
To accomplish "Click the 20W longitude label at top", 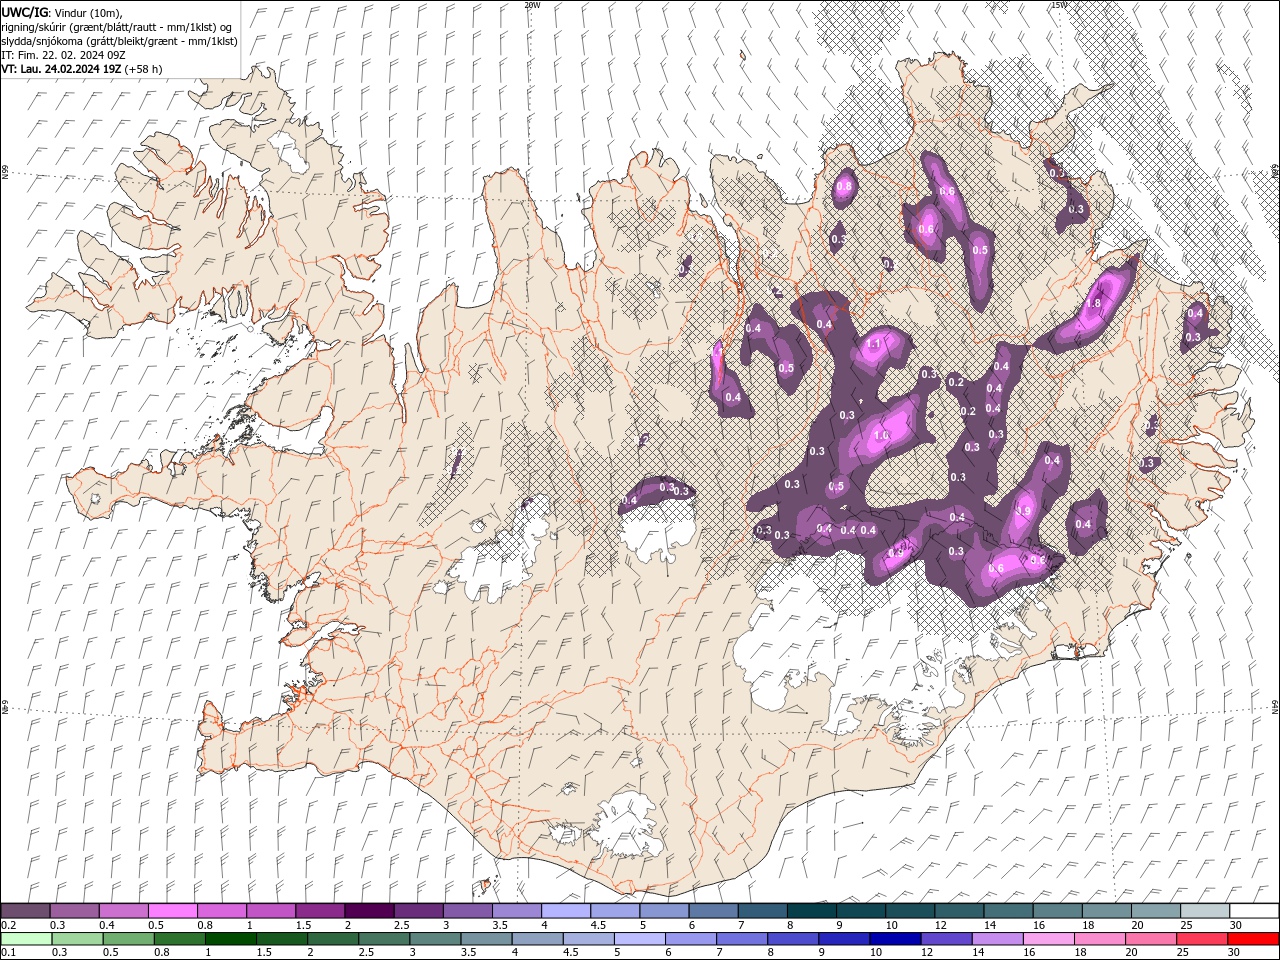I will coord(532,5).
